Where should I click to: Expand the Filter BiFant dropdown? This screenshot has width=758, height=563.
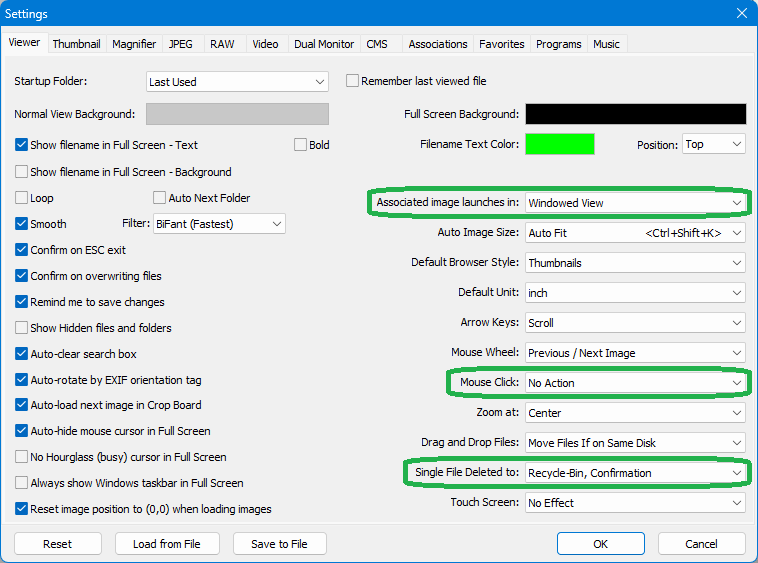tap(218, 224)
